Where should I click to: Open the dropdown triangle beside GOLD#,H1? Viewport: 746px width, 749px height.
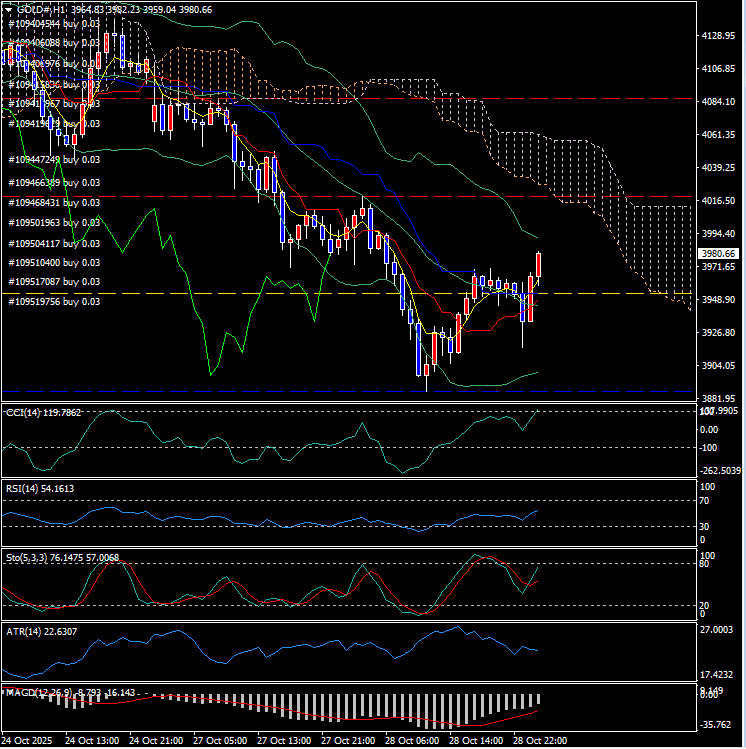[x=8, y=10]
